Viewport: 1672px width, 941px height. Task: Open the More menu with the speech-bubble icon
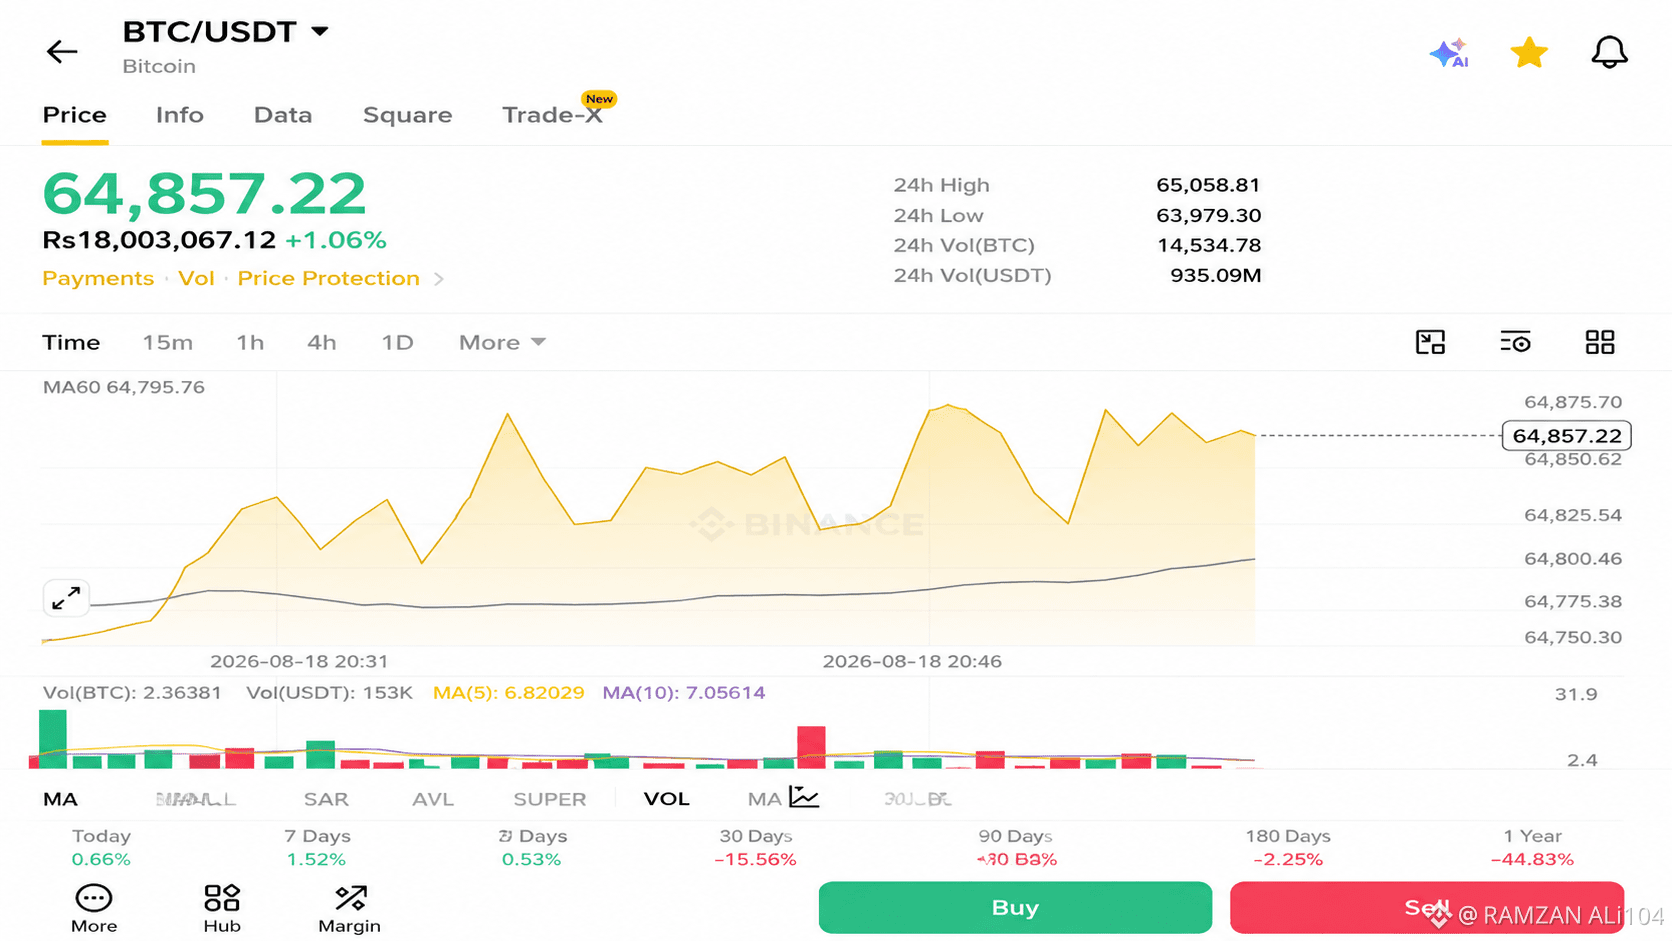(94, 909)
